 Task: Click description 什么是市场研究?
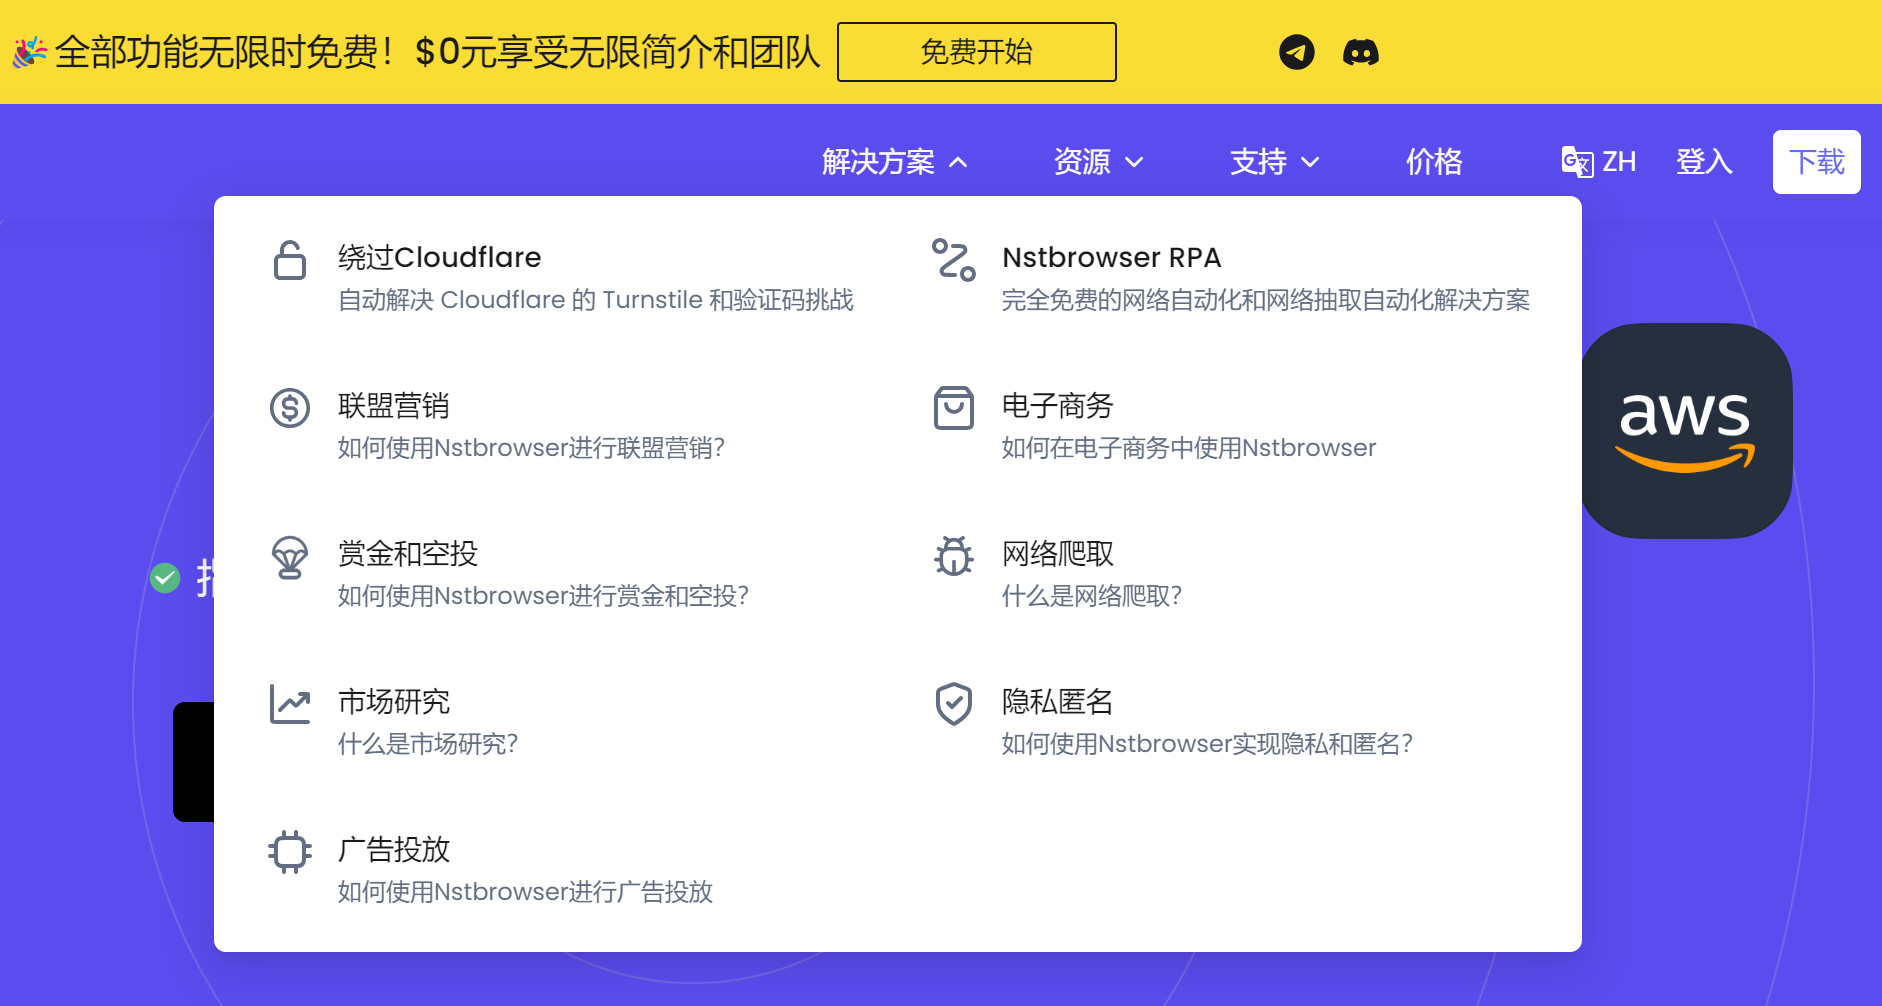point(428,744)
